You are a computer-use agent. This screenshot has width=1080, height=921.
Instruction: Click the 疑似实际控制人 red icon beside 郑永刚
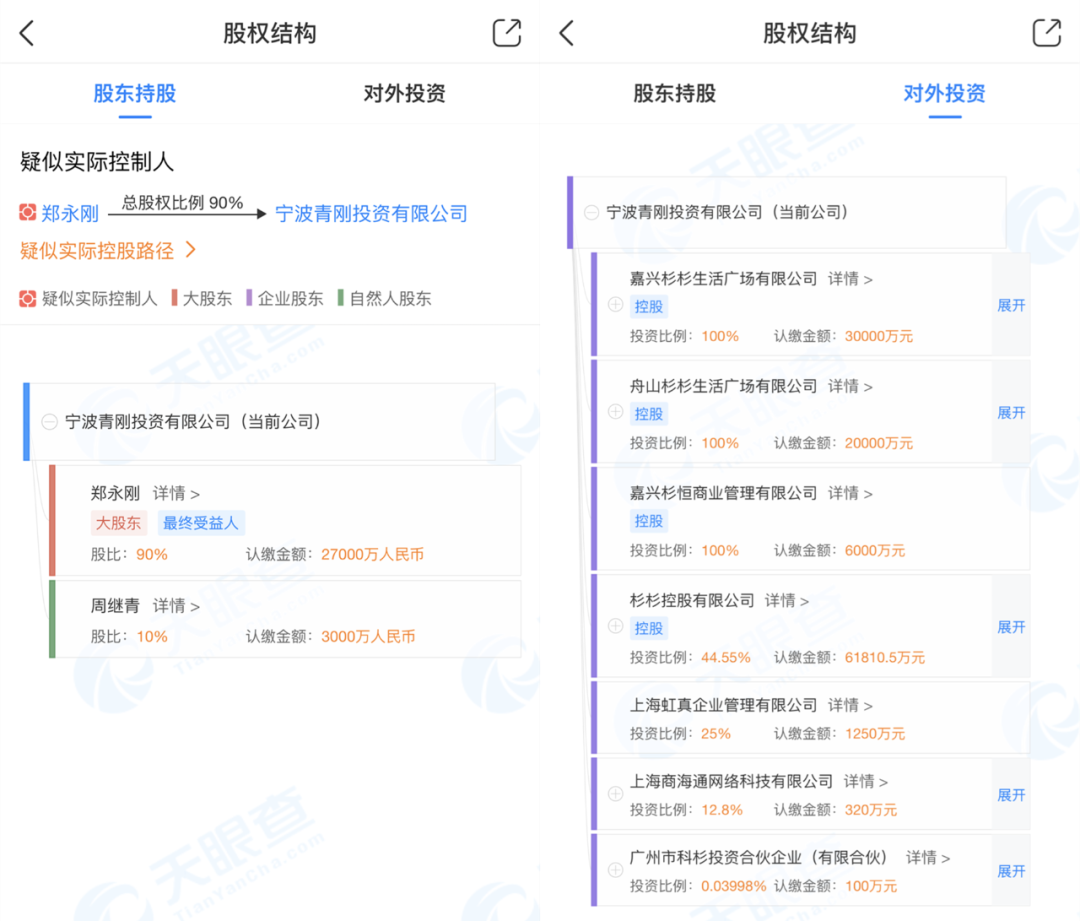coord(28,213)
